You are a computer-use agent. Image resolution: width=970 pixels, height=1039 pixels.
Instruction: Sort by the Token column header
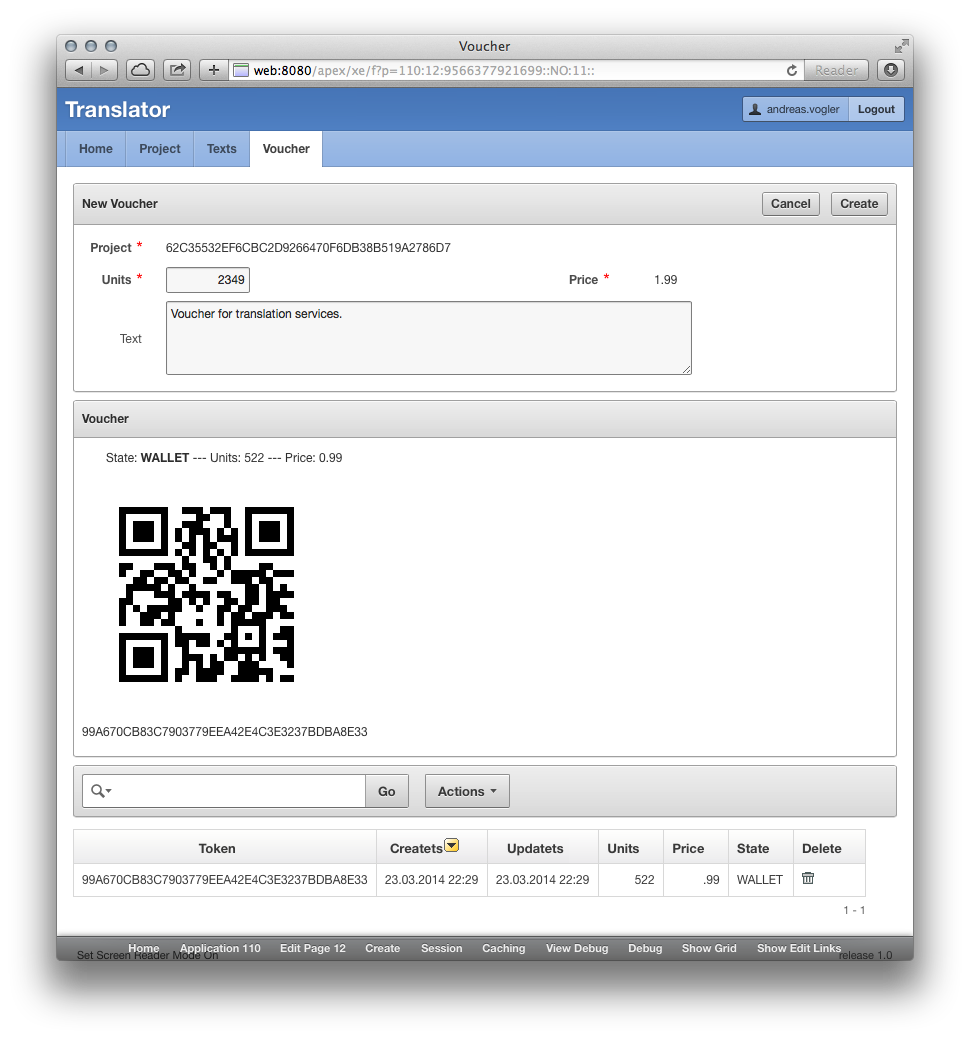pos(217,849)
